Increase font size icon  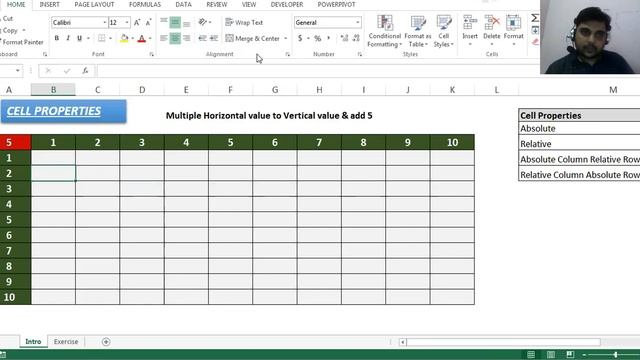pos(137,22)
